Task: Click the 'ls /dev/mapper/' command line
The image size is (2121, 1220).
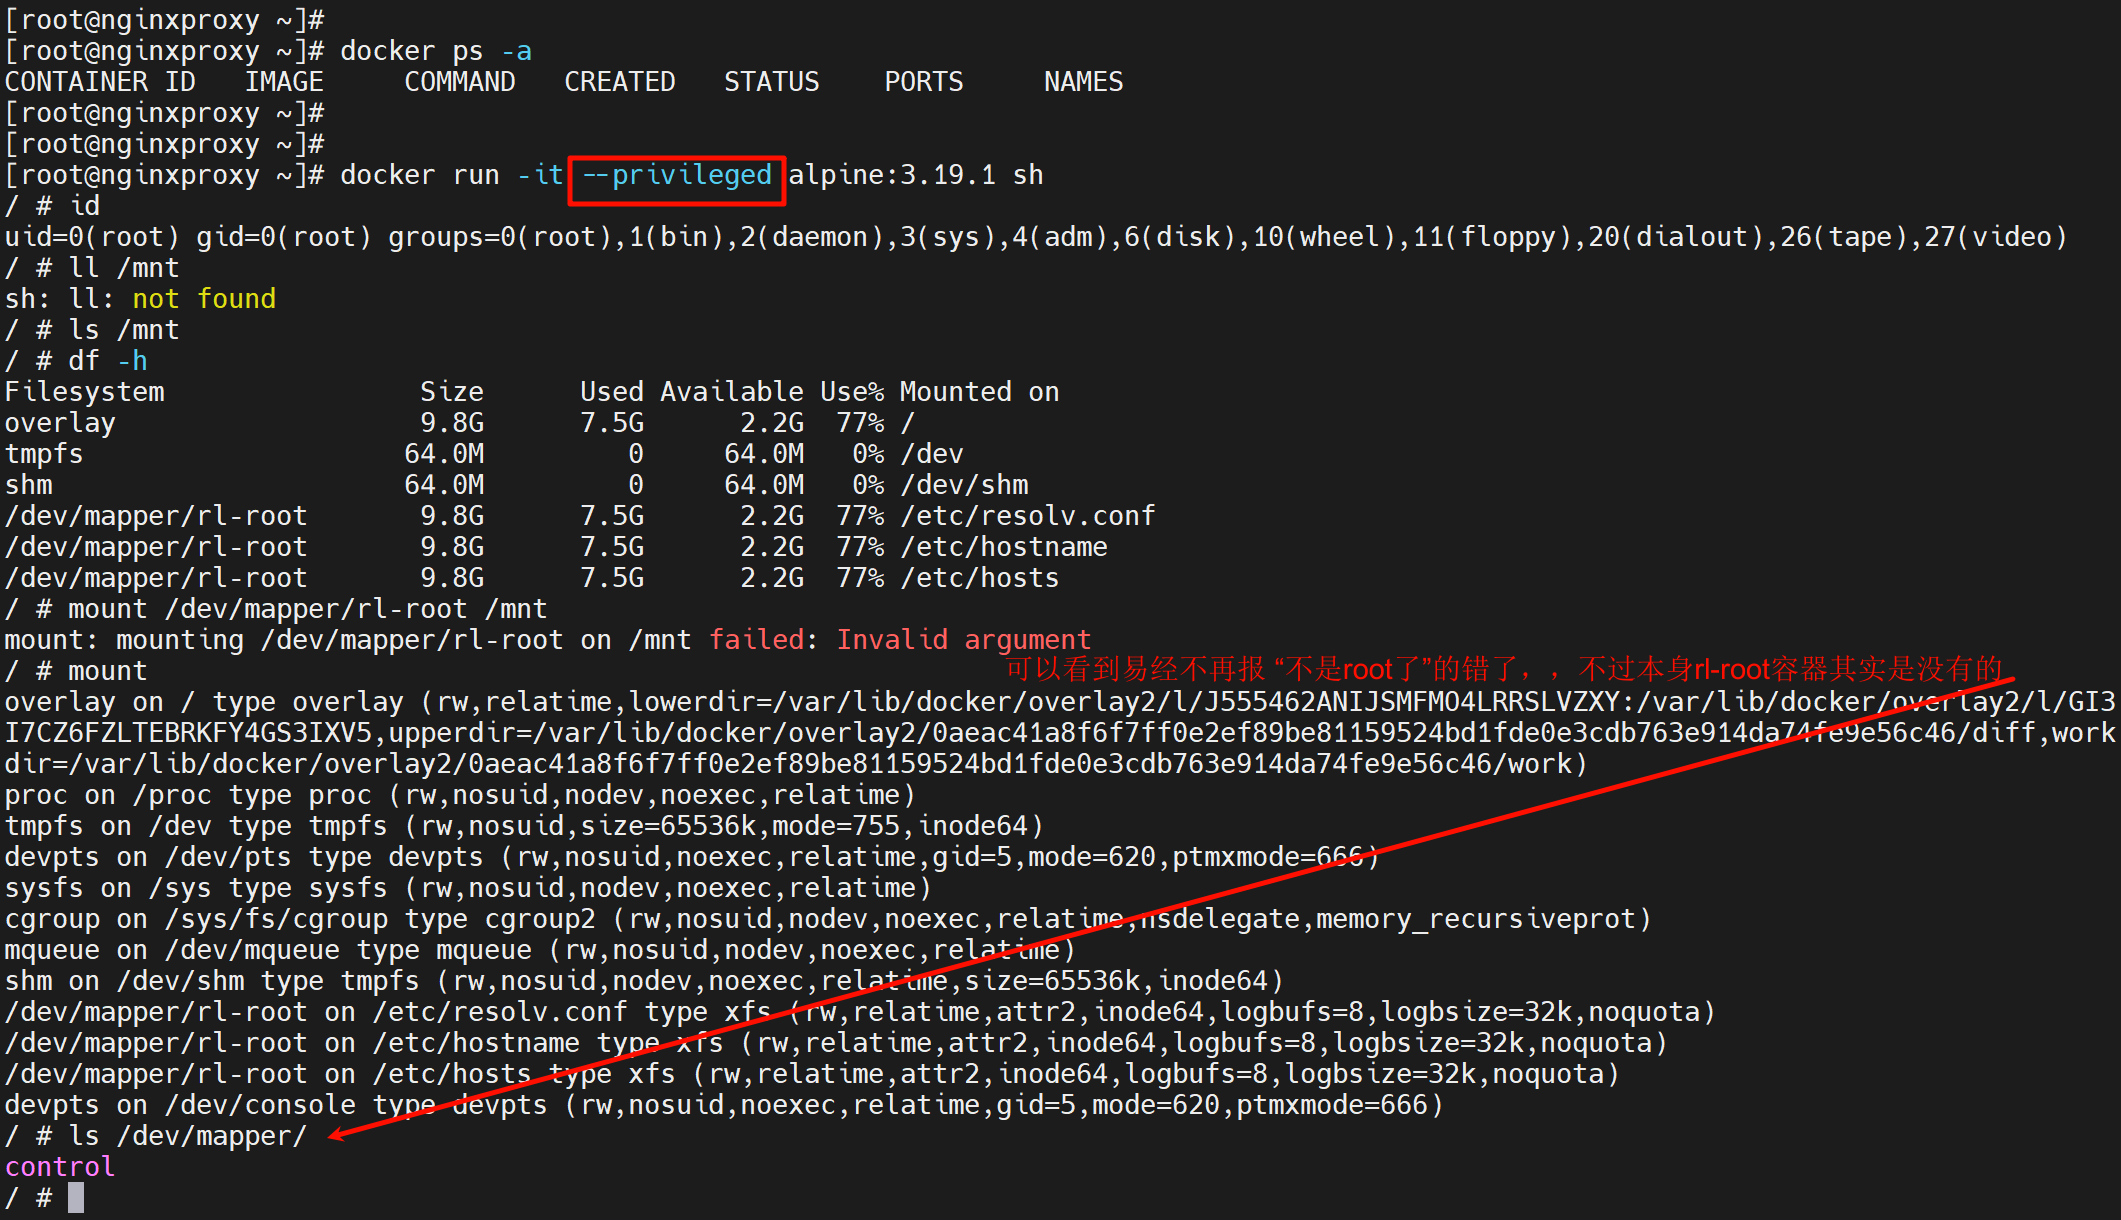Action: pos(187,1136)
